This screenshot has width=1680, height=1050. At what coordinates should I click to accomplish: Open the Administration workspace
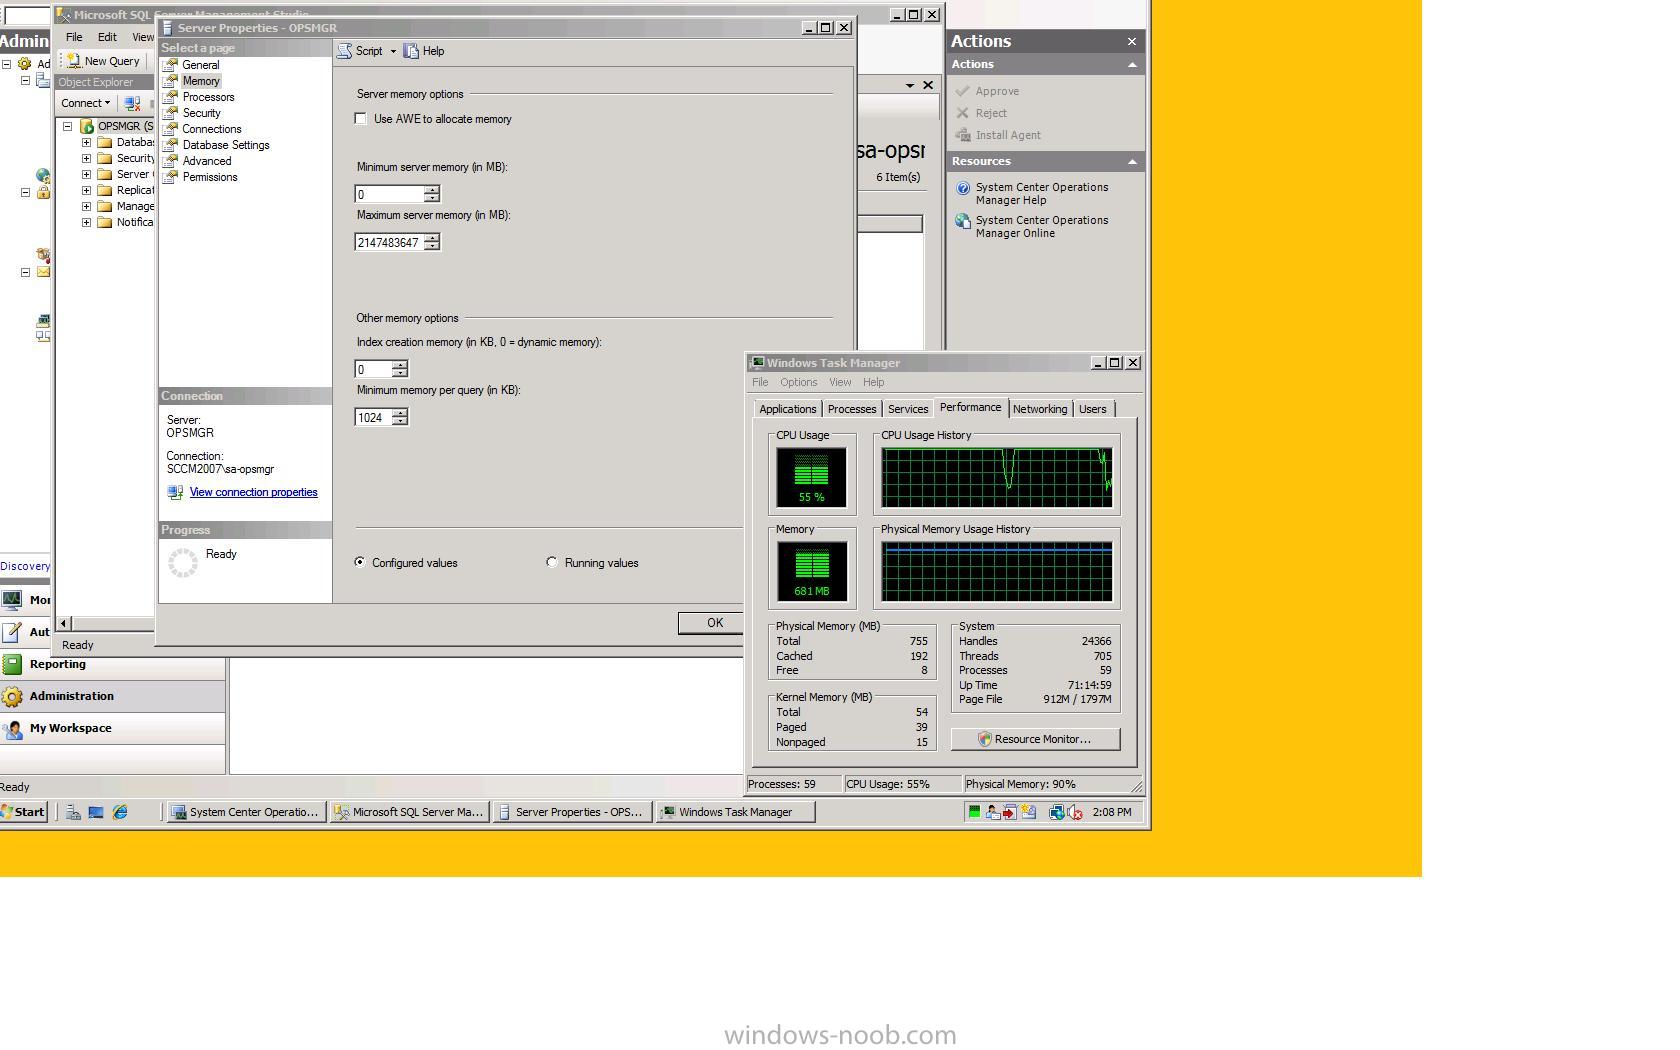(112, 696)
